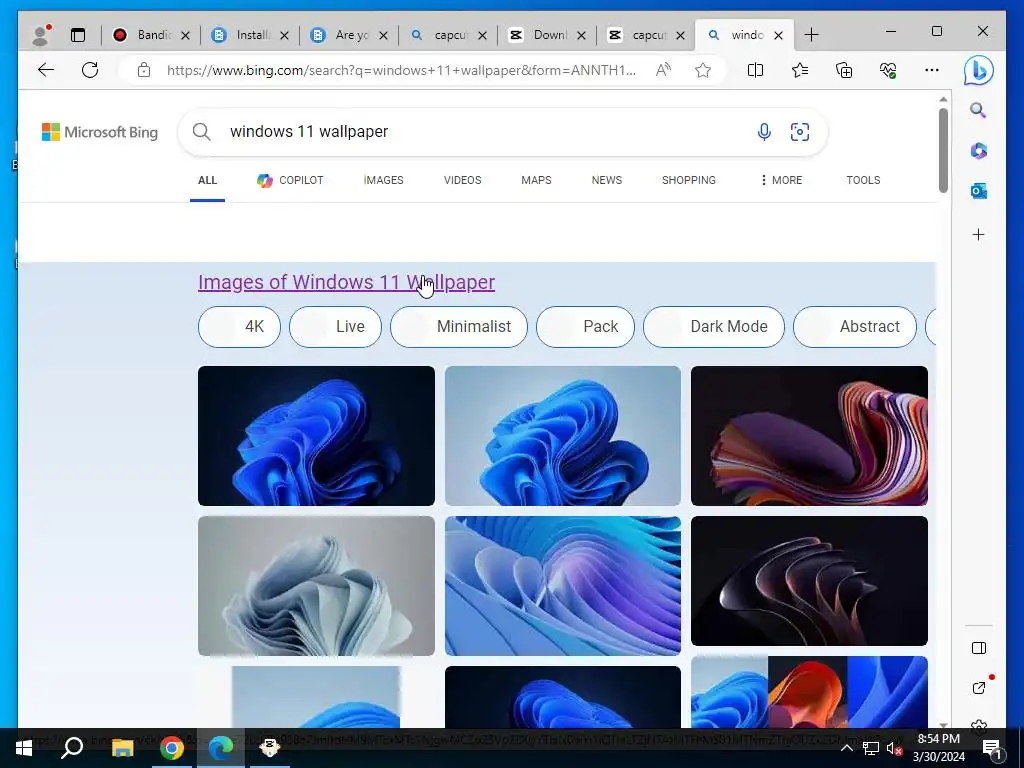
Task: Close the Bandicam tab
Action: (185, 35)
